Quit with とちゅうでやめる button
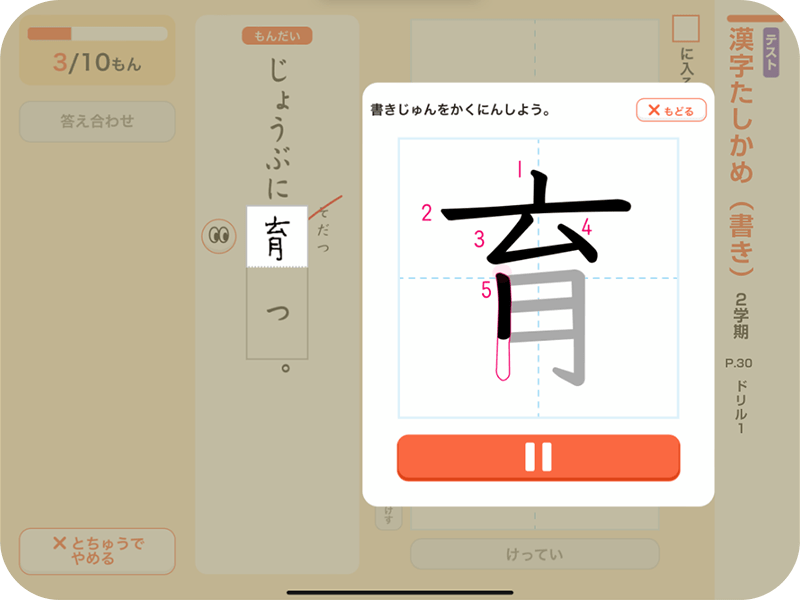Image resolution: width=800 pixels, height=600 pixels. [x=97, y=551]
